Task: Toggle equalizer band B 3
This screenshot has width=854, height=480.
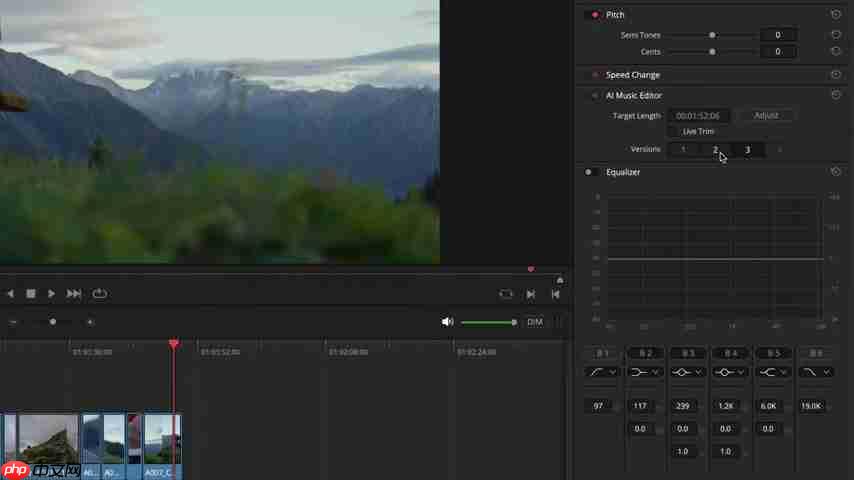Action: tap(688, 353)
